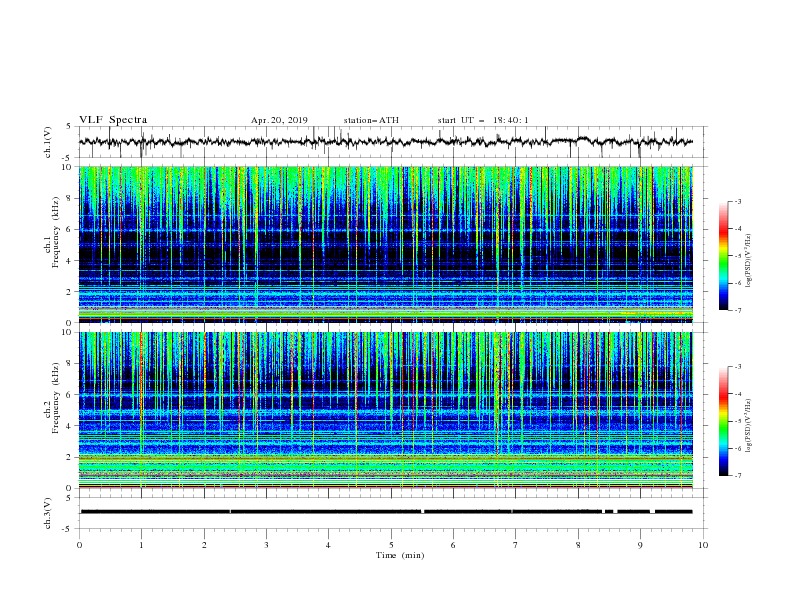Viewport: 792px width, 612px height.
Task: Click the ch.1 voltage waveform trace
Action: pyautogui.click(x=386, y=142)
